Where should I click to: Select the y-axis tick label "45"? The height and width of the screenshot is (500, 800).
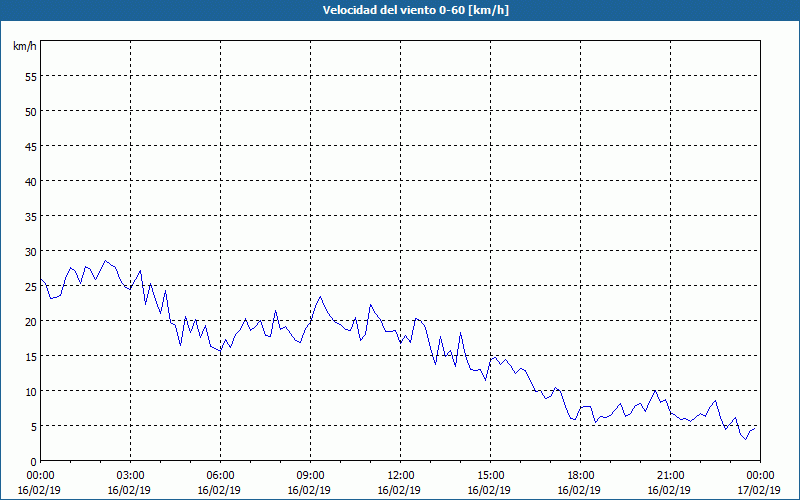pos(31,147)
